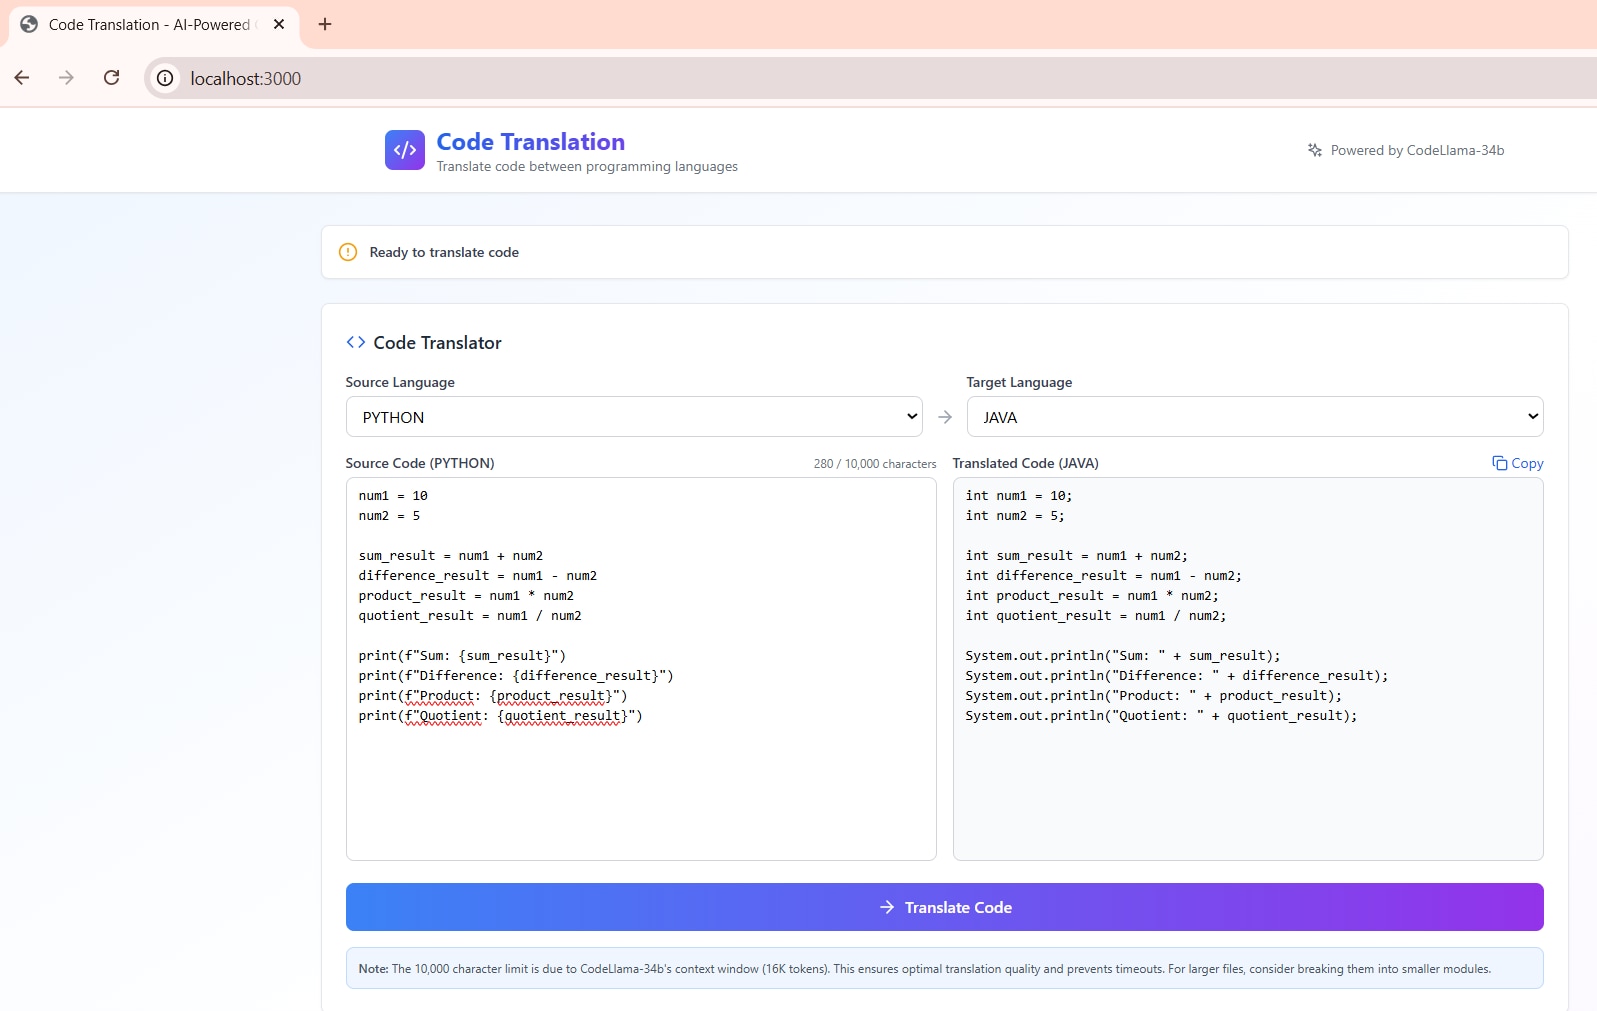Click the Source Language label
Screen dimensions: 1597x1011
400,382
